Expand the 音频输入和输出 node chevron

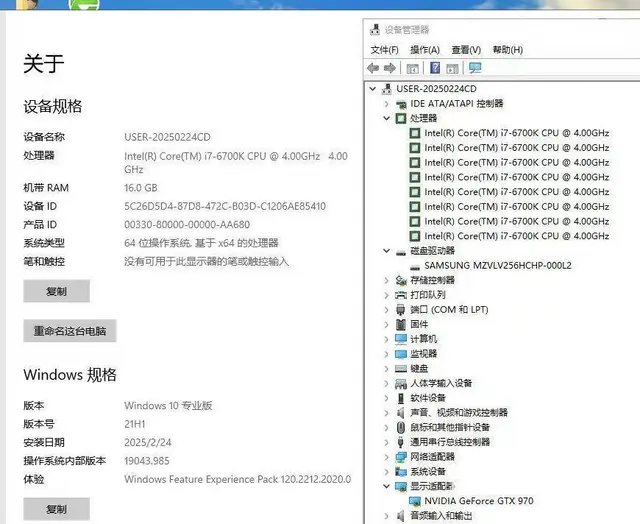click(386, 516)
